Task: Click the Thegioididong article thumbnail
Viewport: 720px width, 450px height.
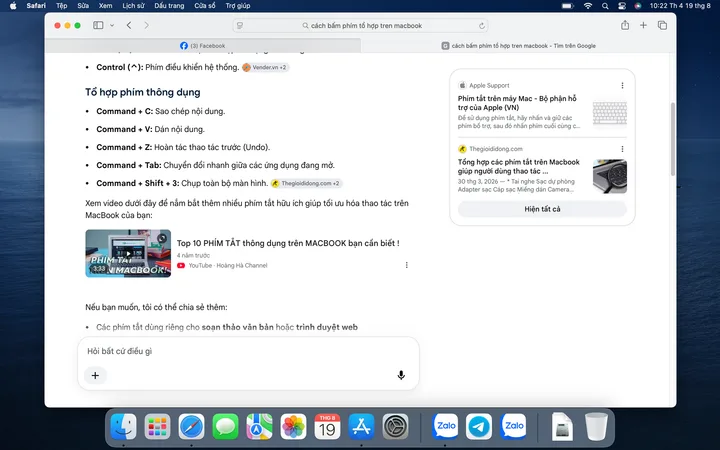Action: tap(610, 176)
